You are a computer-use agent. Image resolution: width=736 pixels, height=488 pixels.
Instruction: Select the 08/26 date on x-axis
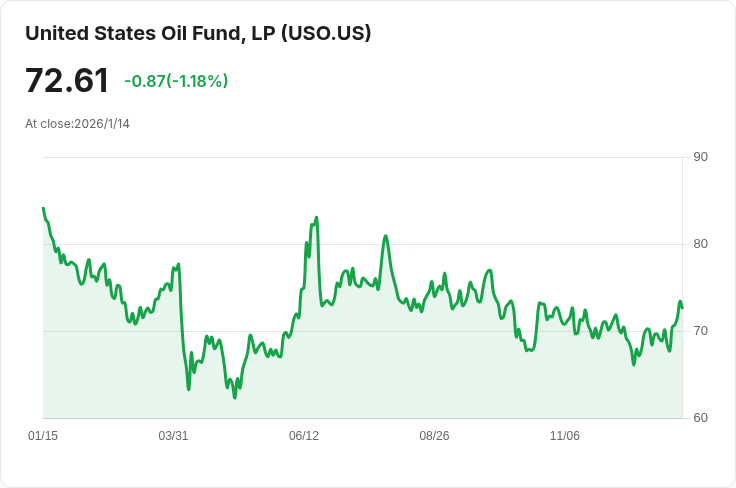pyautogui.click(x=434, y=436)
